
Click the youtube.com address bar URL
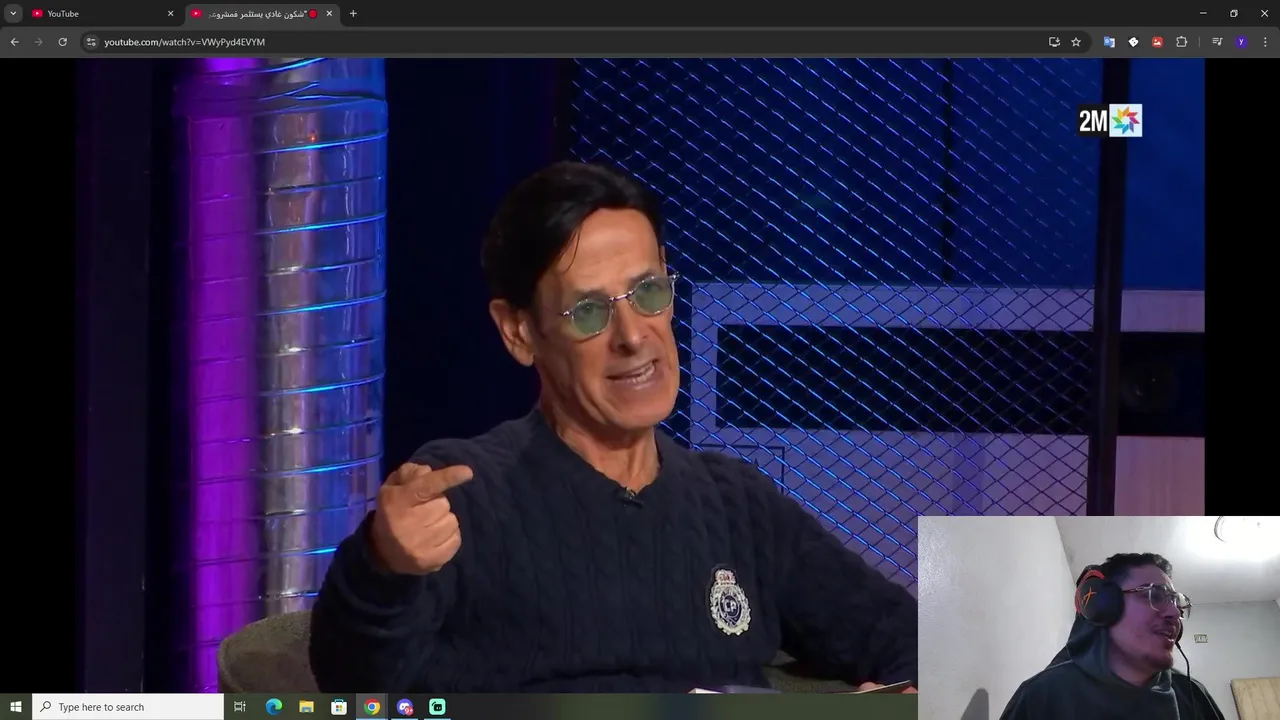[184, 42]
